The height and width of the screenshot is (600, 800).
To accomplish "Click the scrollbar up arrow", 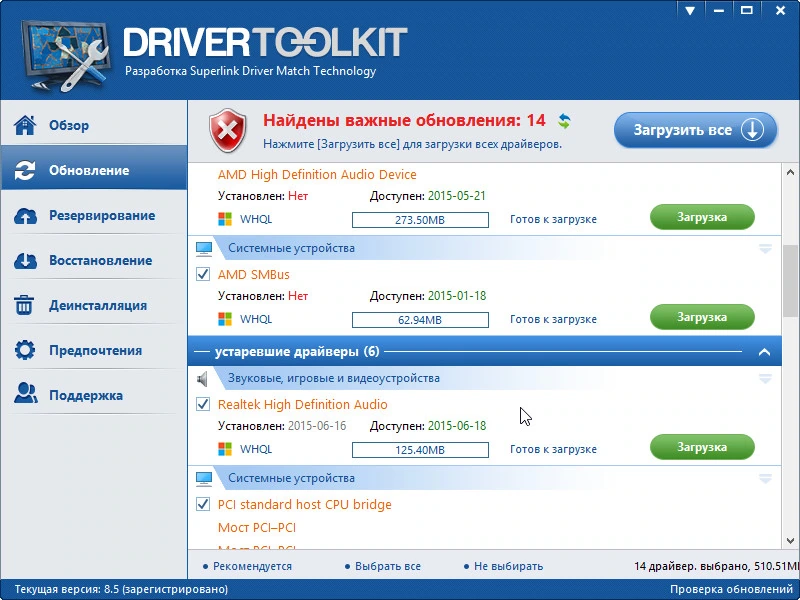I will coord(790,172).
